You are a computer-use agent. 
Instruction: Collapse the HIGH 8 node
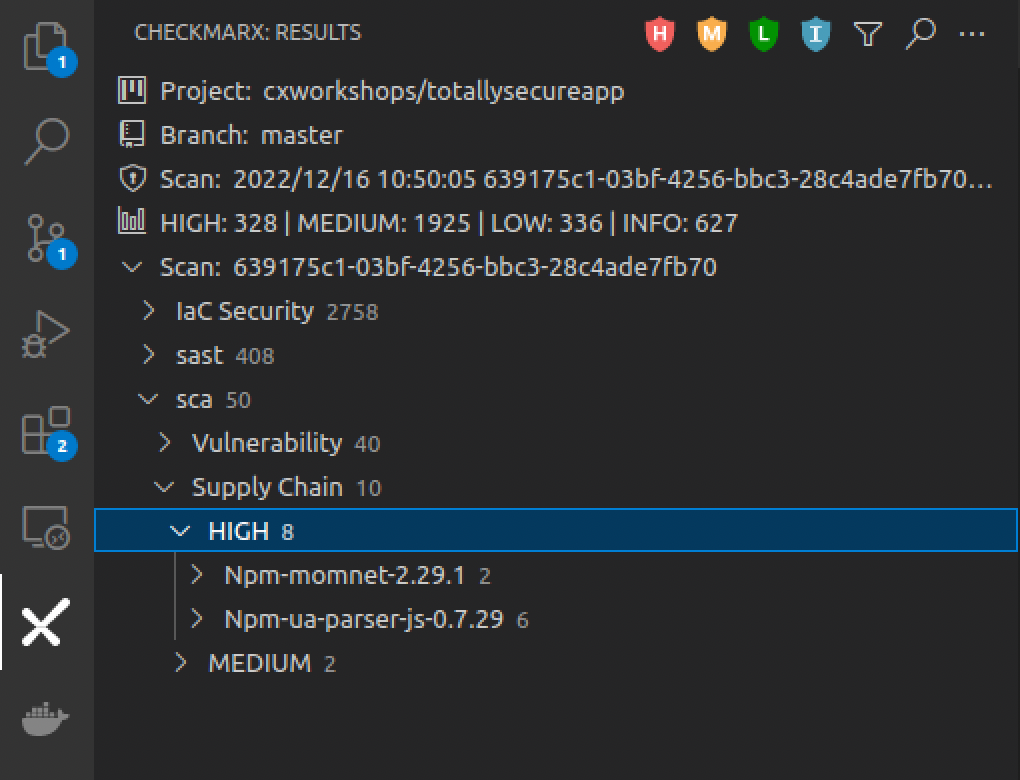(180, 531)
